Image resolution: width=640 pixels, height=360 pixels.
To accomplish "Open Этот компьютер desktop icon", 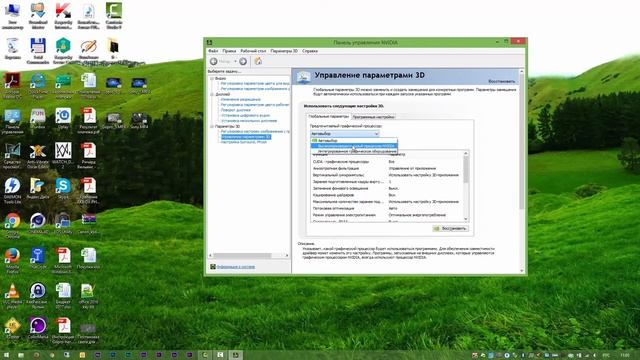I will coord(12,16).
